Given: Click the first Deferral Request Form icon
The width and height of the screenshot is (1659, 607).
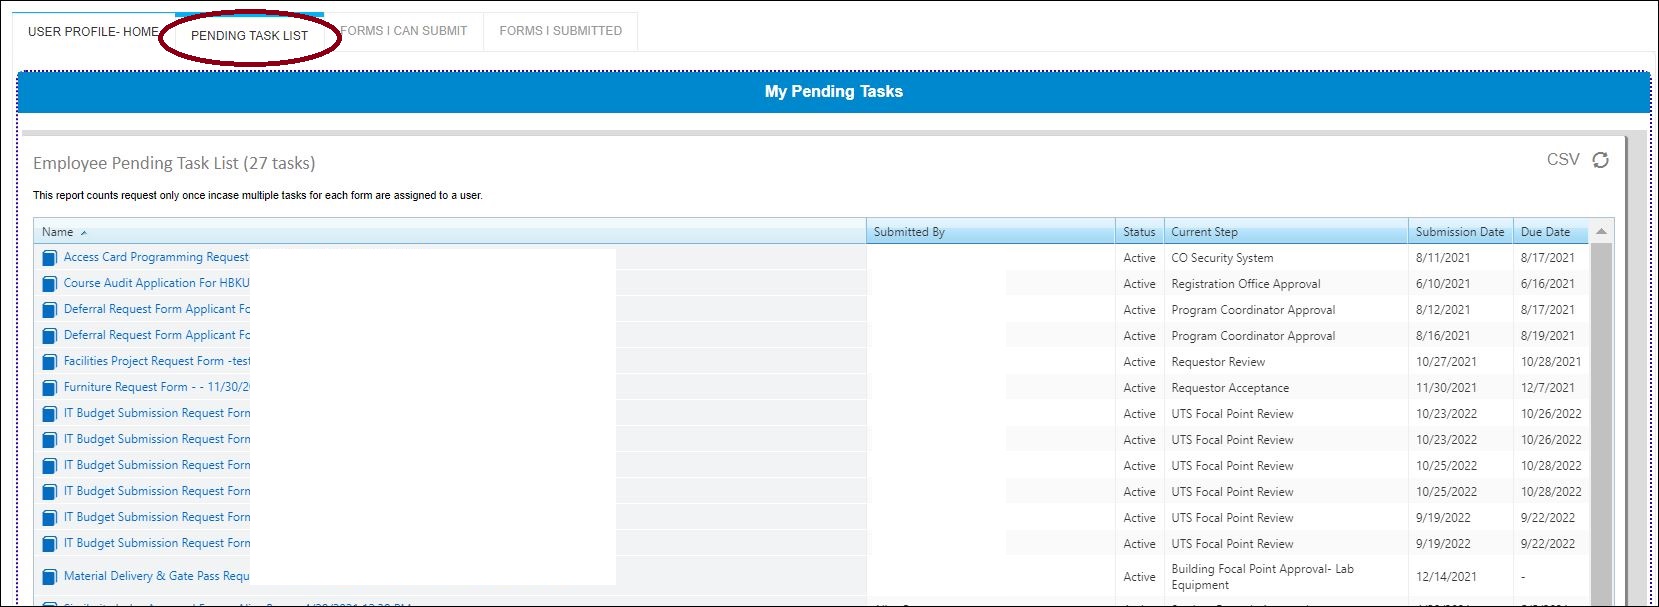Looking at the screenshot, I should pos(50,310).
